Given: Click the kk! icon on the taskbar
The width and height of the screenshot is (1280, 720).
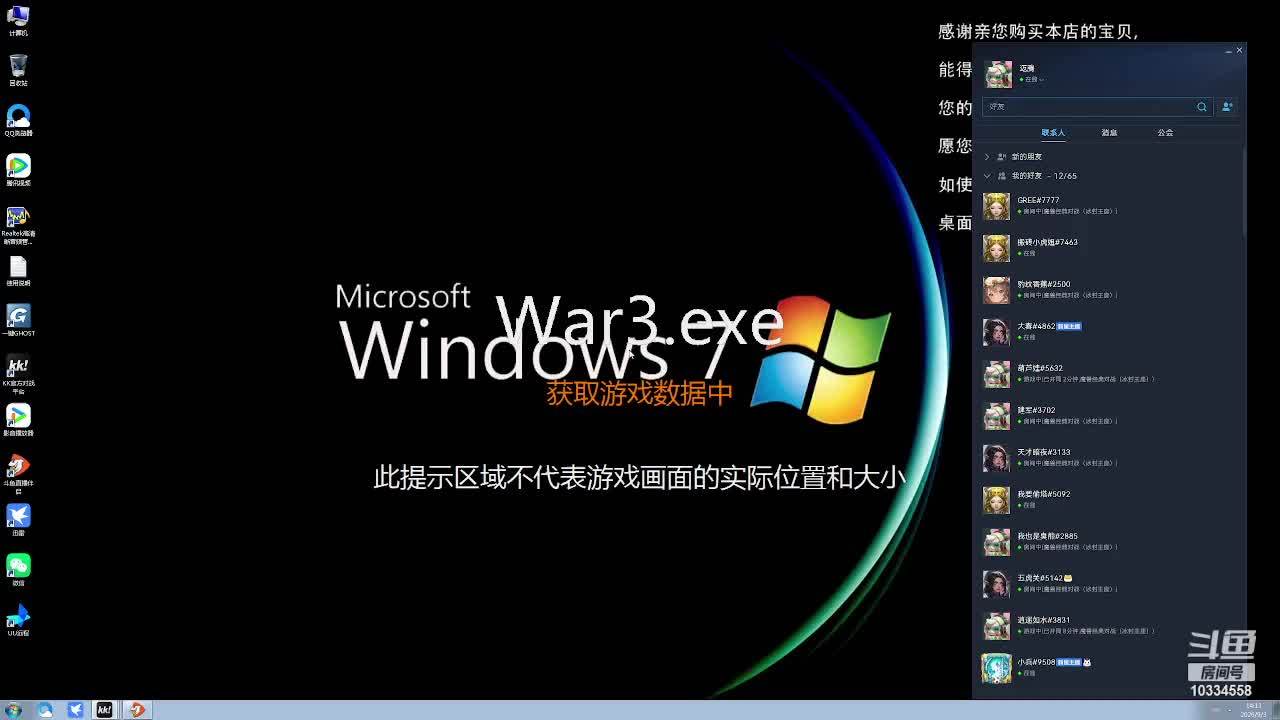Looking at the screenshot, I should point(104,710).
